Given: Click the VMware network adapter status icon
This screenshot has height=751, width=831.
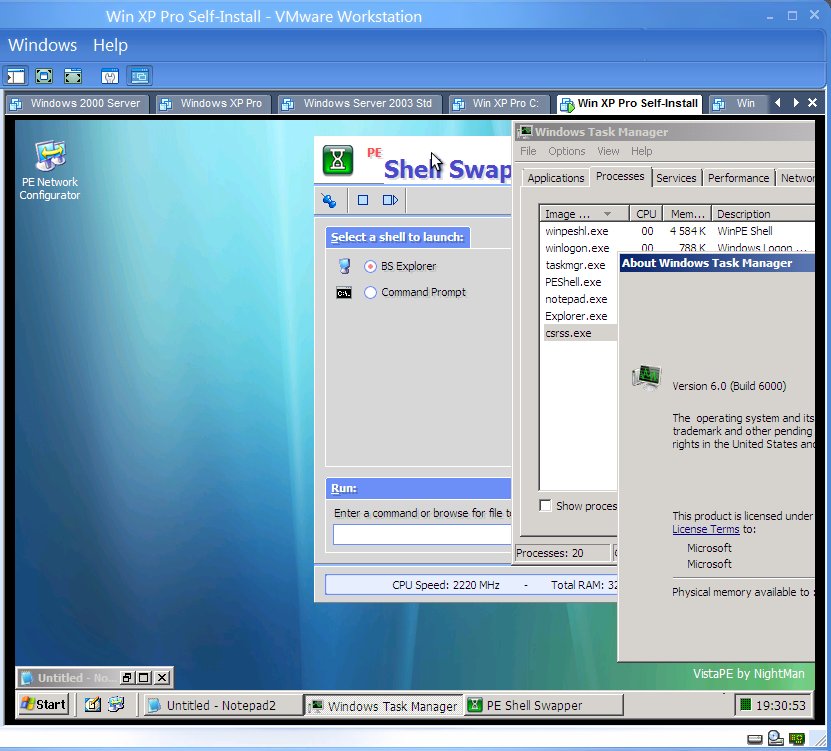Looking at the screenshot, I should pos(797,738).
